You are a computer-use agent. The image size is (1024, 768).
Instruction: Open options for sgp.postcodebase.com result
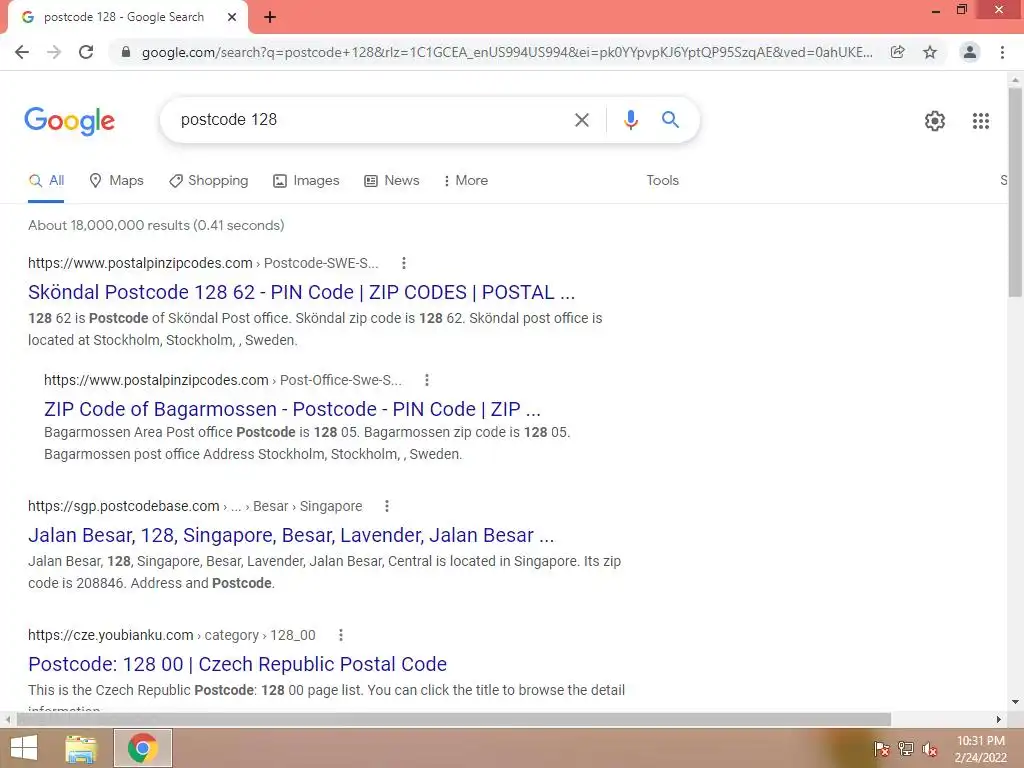(387, 506)
